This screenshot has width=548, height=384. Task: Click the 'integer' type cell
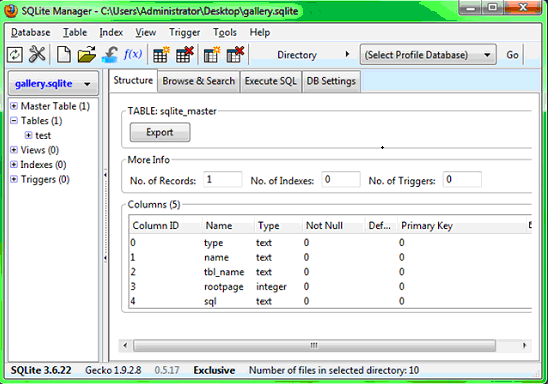point(271,287)
